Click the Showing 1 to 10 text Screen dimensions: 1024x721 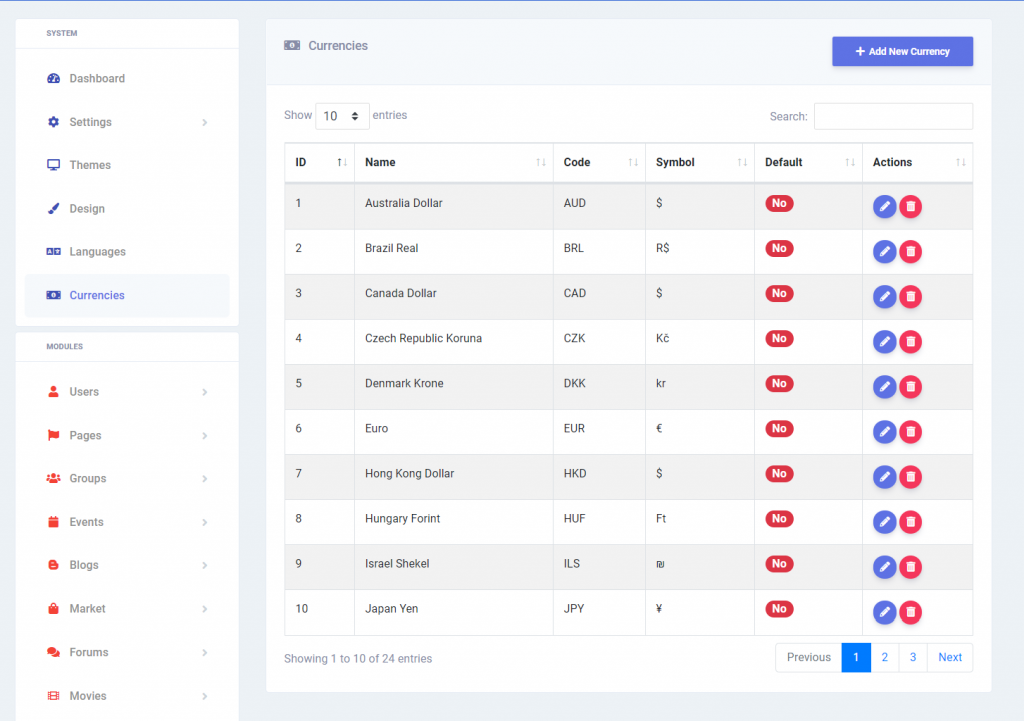point(358,658)
